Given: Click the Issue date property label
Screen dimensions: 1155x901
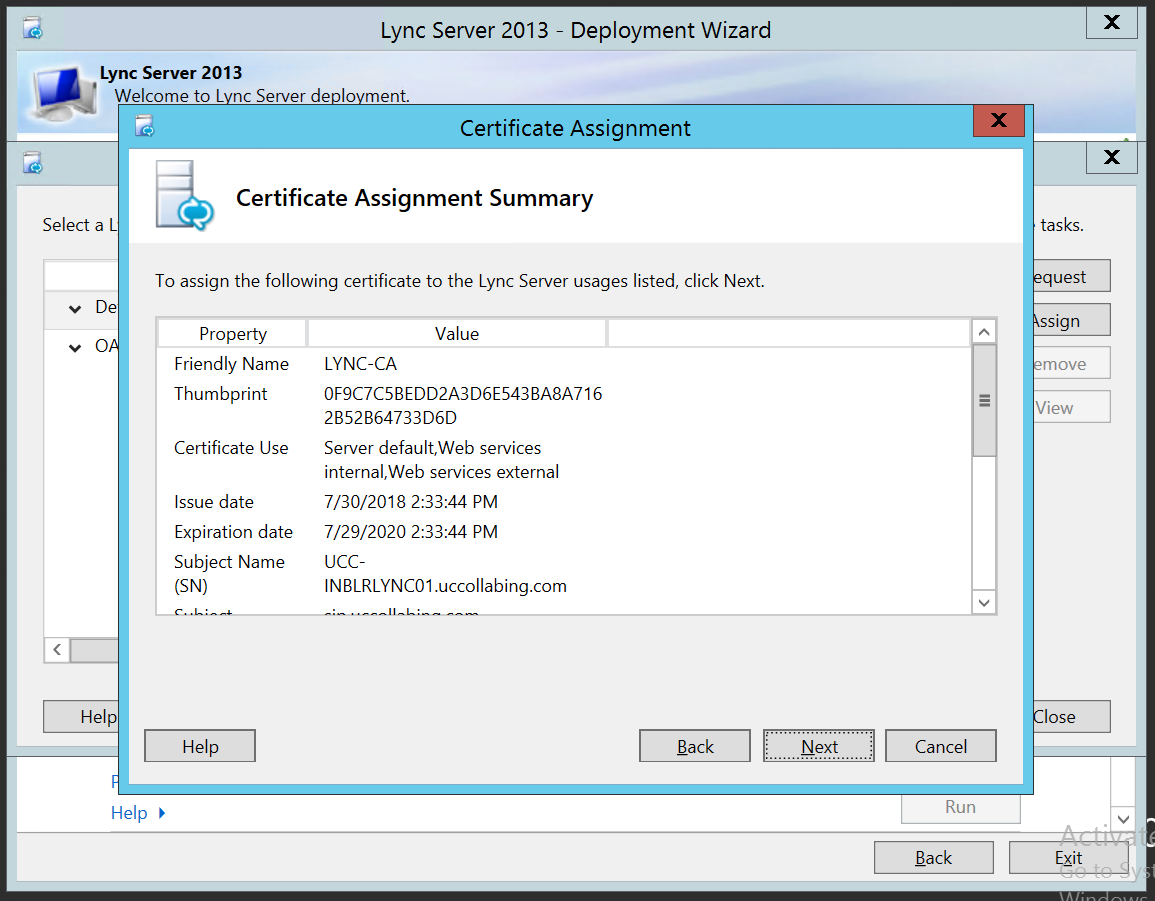Looking at the screenshot, I should (214, 502).
